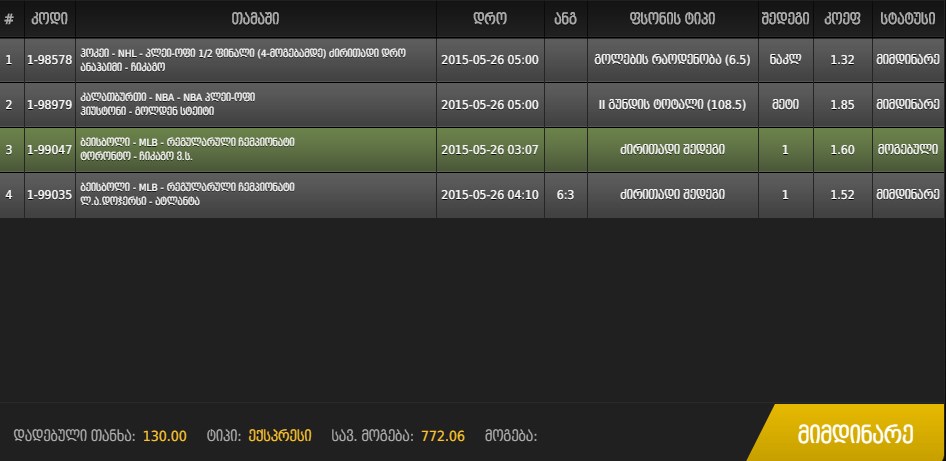
Task: Click the დრო column header
Action: tap(489, 19)
